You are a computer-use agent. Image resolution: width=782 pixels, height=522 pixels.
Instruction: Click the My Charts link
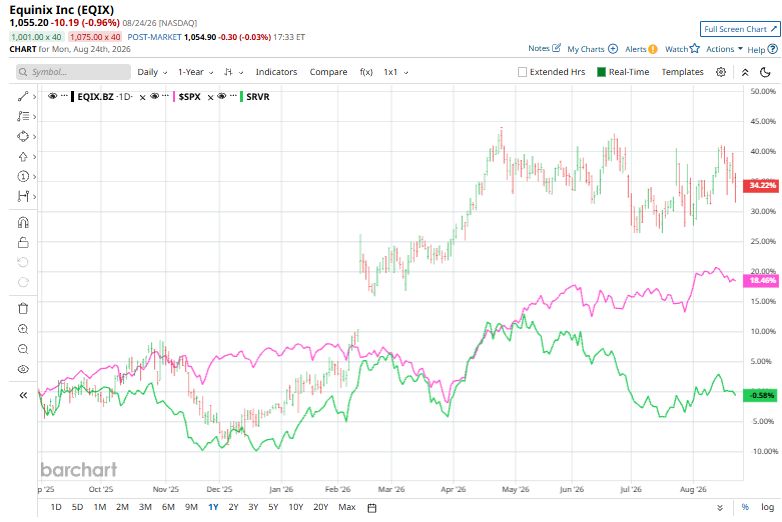[586, 49]
